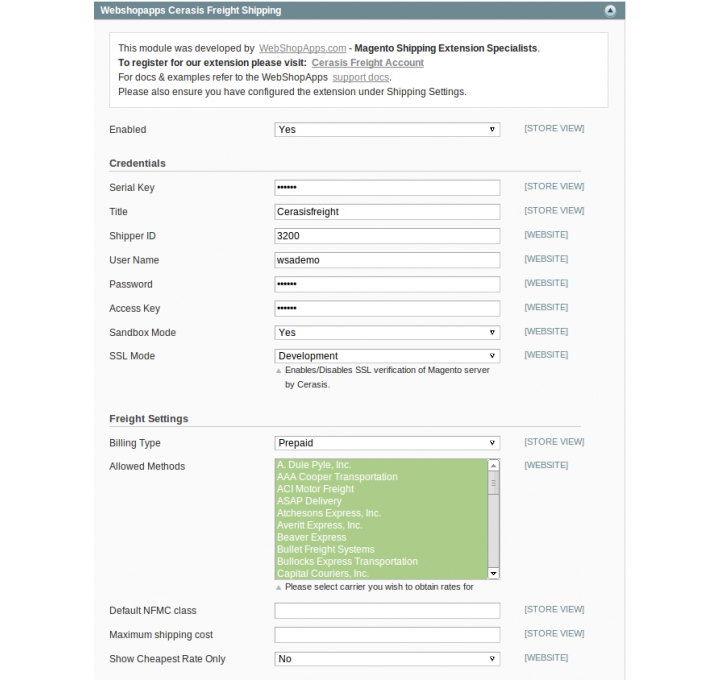The height and width of the screenshot is (680, 725).
Task: Select Capital Couriers, Inc. carrier
Action: pos(381,573)
